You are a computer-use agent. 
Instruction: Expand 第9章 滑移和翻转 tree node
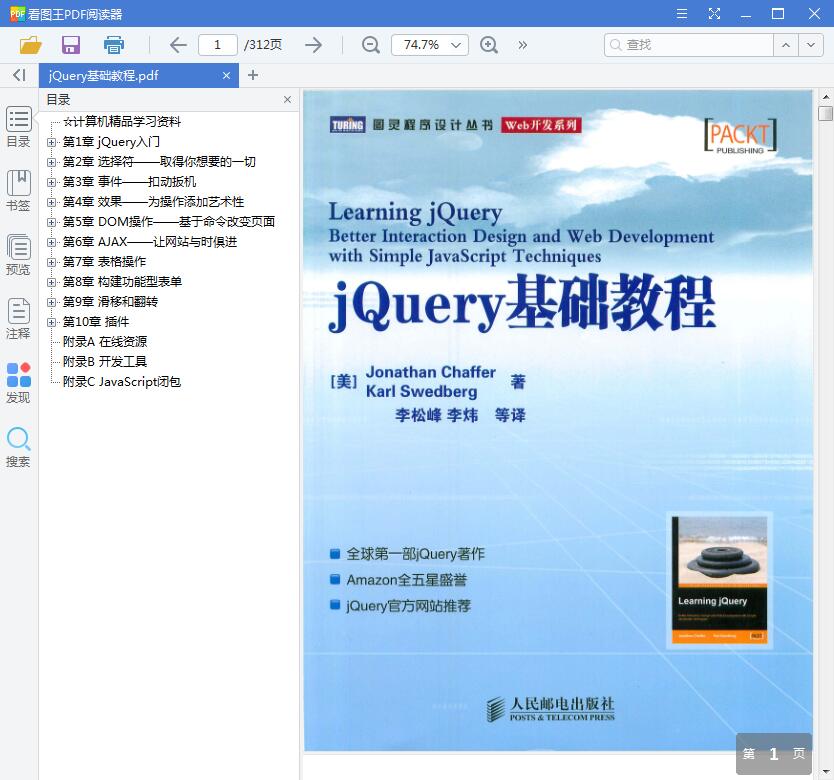52,302
